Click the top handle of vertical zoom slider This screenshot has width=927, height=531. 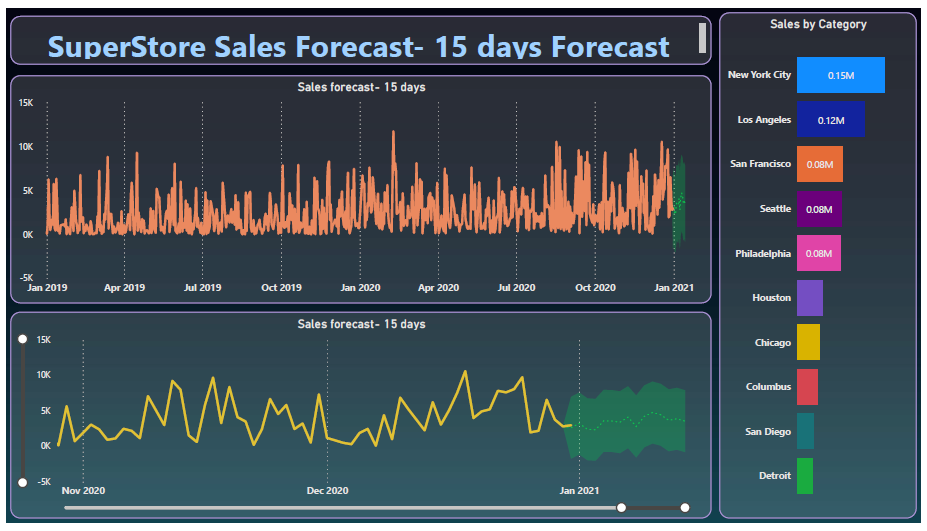[x=22, y=339]
